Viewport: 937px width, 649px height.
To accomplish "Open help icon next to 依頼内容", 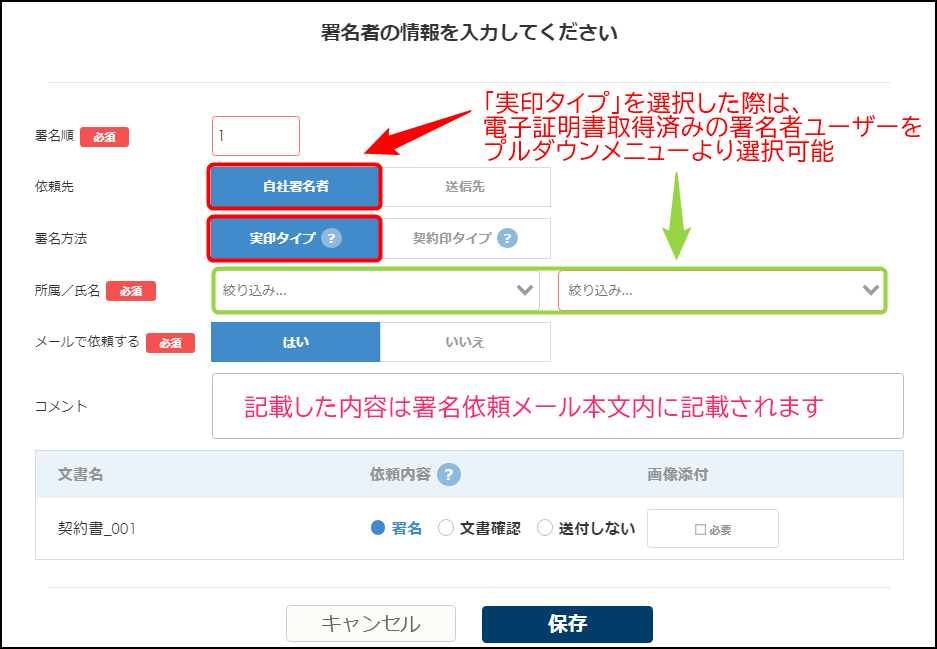I will click(x=449, y=474).
